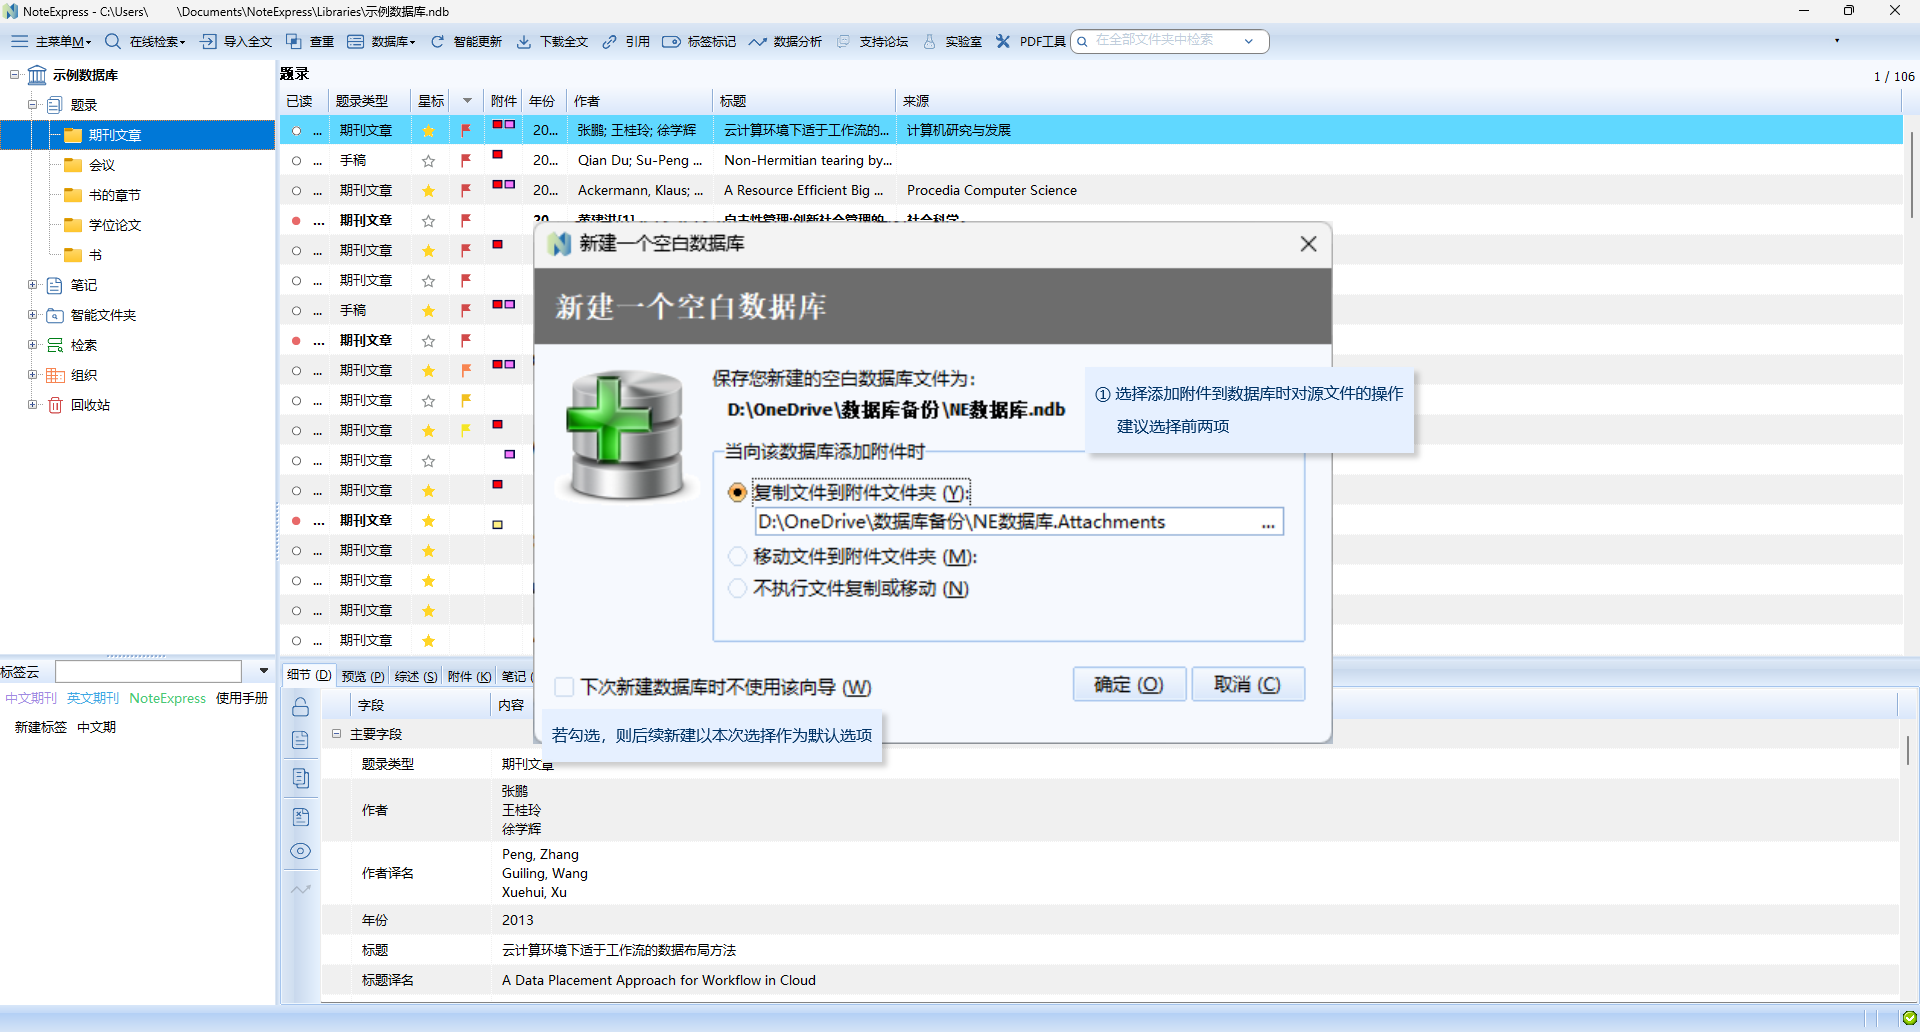Expand the 回收站 tree node

click(x=33, y=405)
